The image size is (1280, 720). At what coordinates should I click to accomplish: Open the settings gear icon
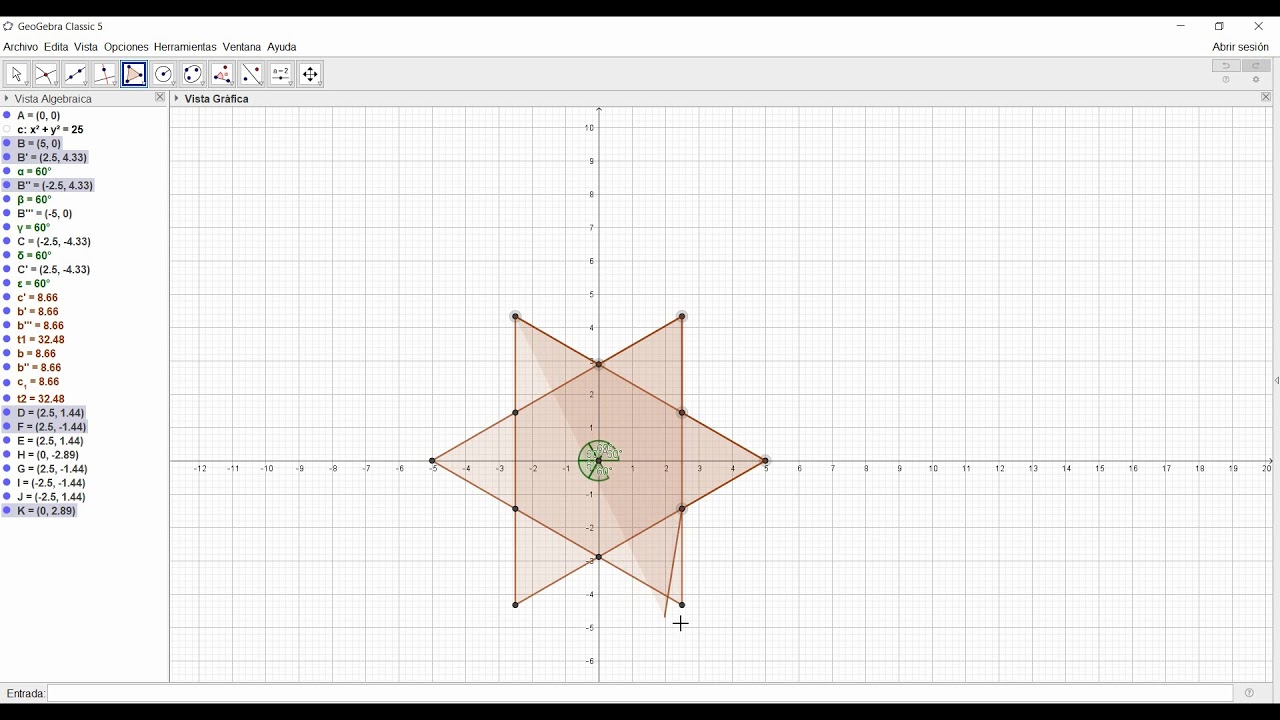(1257, 80)
